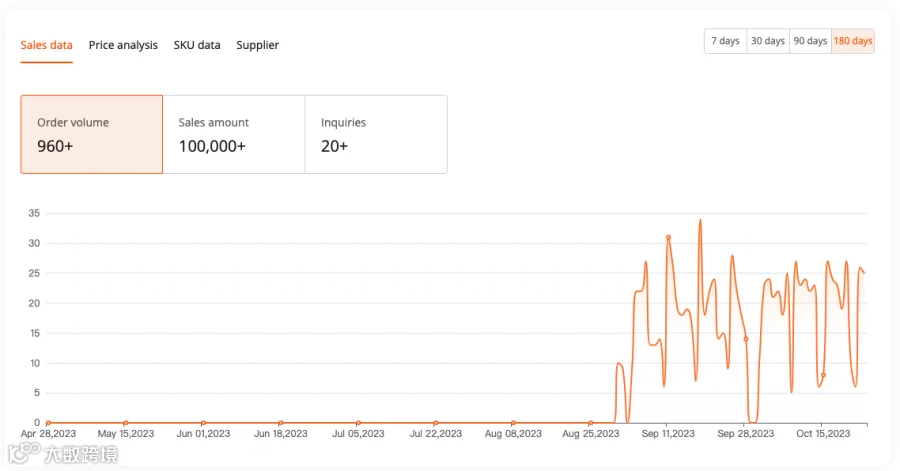
Task: Click the Apr 28,2023 starting data point
Action: click(48, 423)
